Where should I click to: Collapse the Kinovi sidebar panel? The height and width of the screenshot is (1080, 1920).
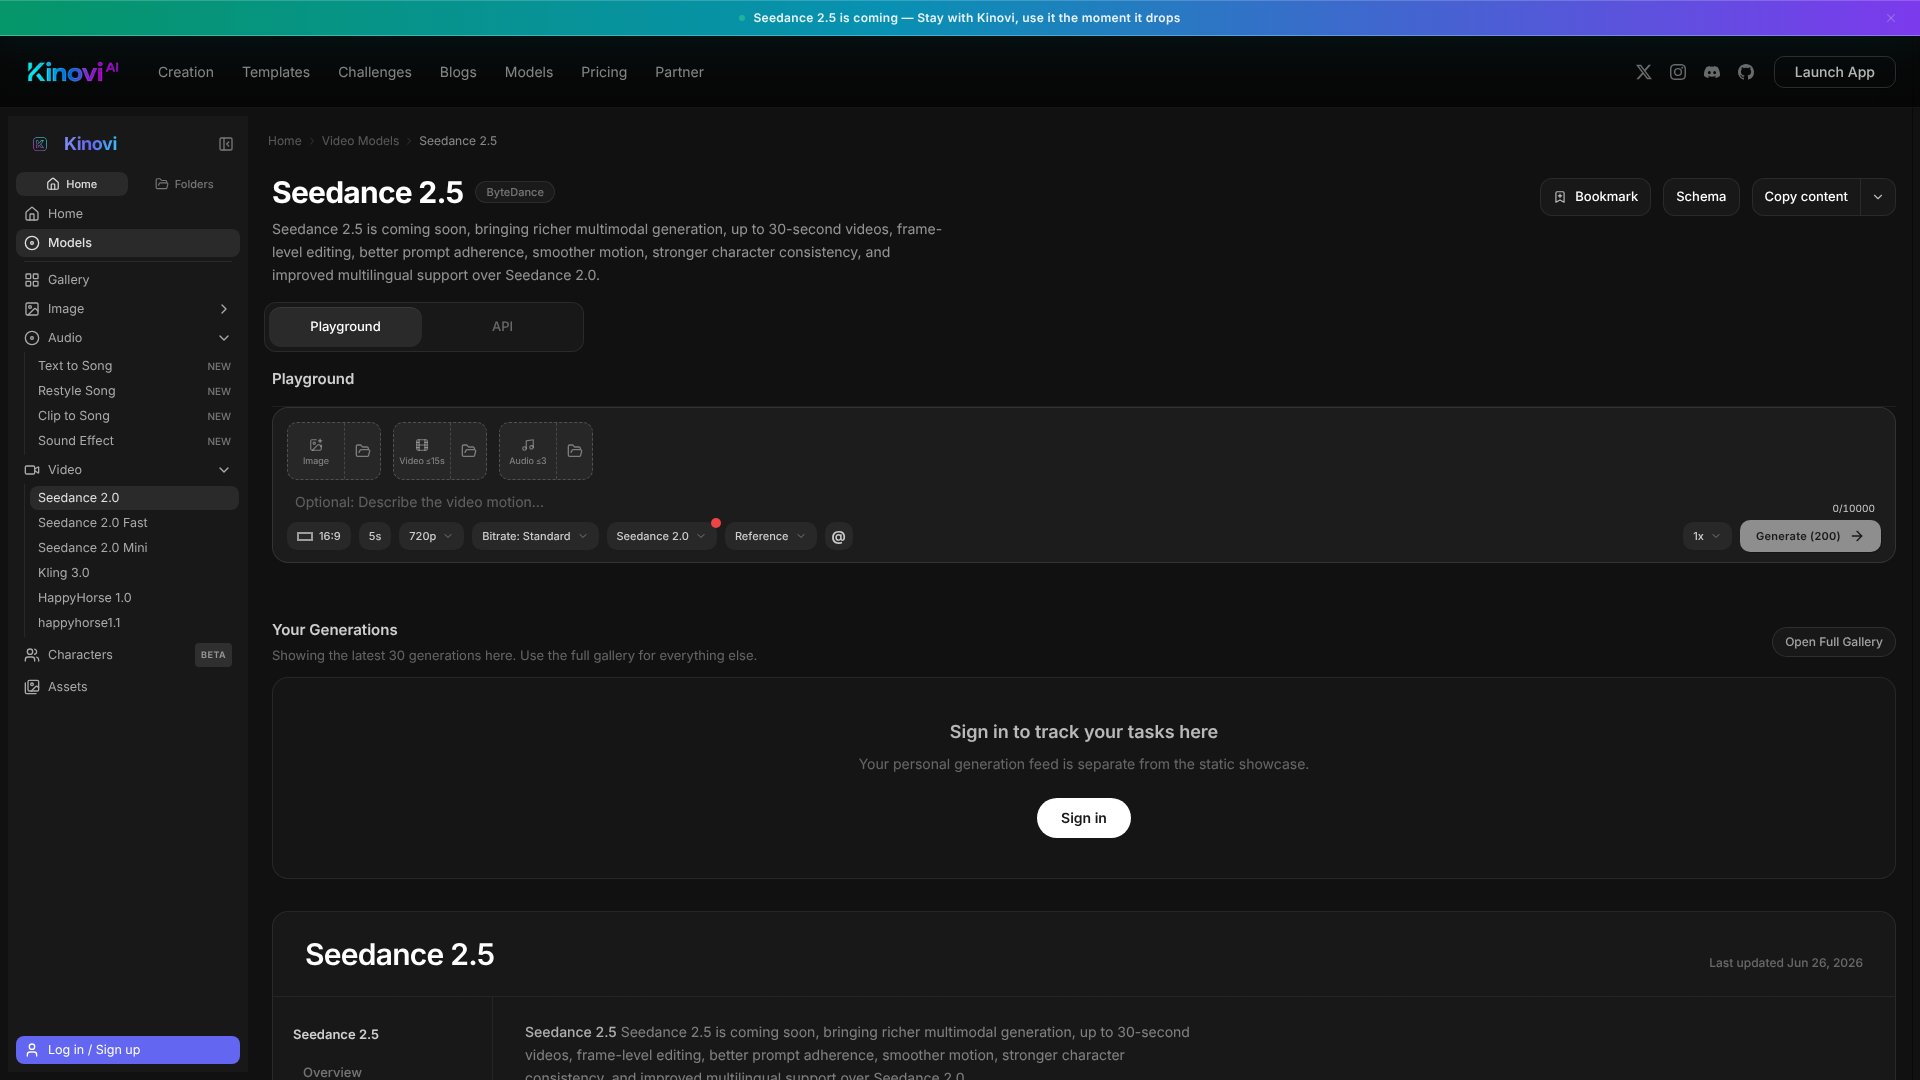[226, 144]
